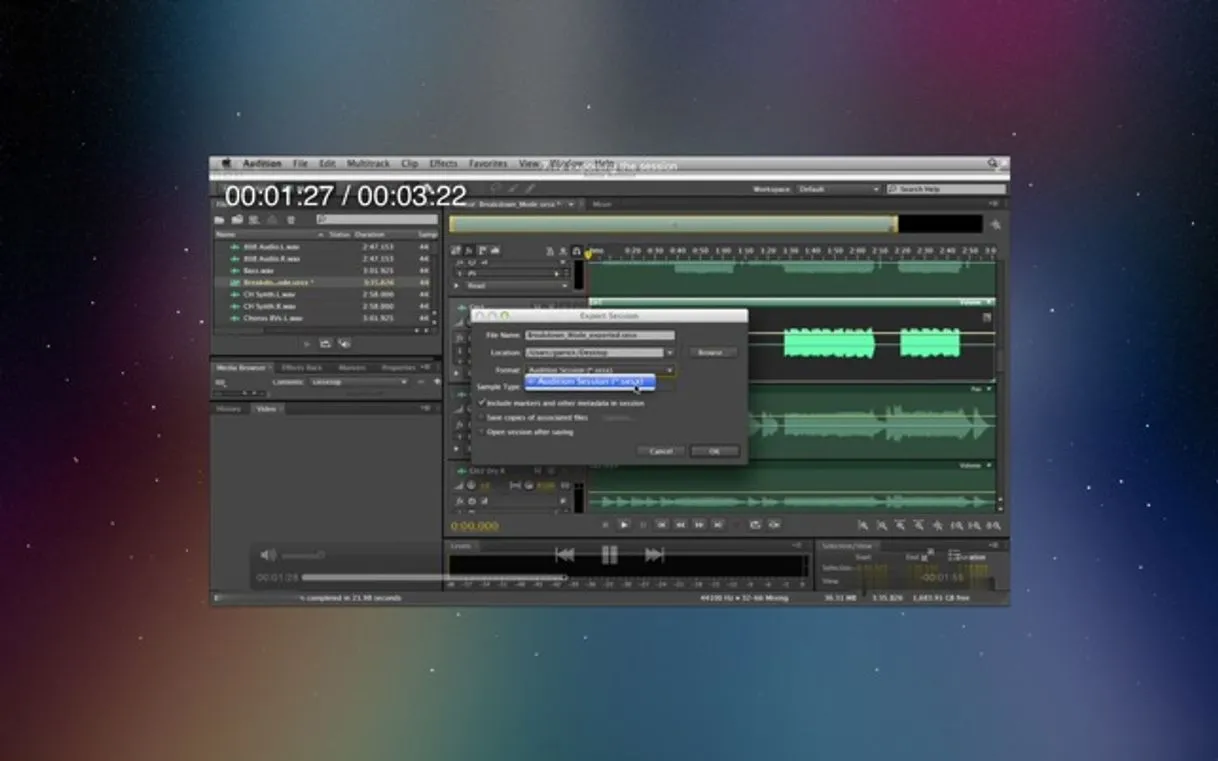Viewport: 1218px width, 761px height.
Task: Click the Inputs/Outputs icon above tracks
Action: (x=456, y=251)
